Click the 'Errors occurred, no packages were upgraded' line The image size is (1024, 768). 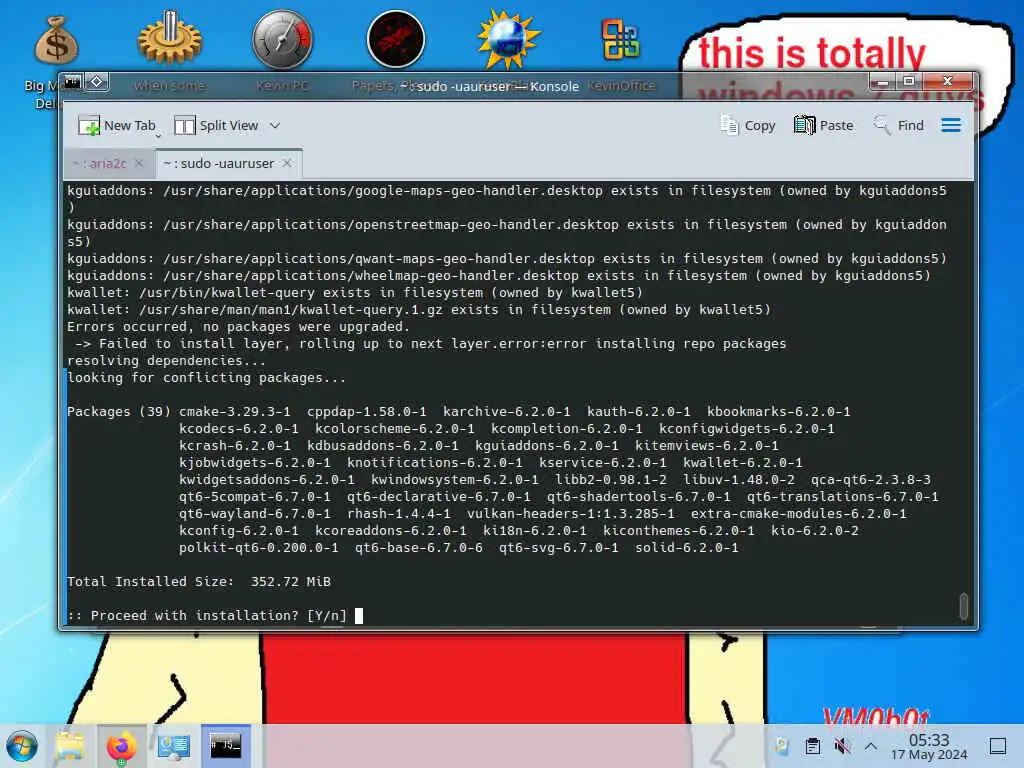coord(238,327)
